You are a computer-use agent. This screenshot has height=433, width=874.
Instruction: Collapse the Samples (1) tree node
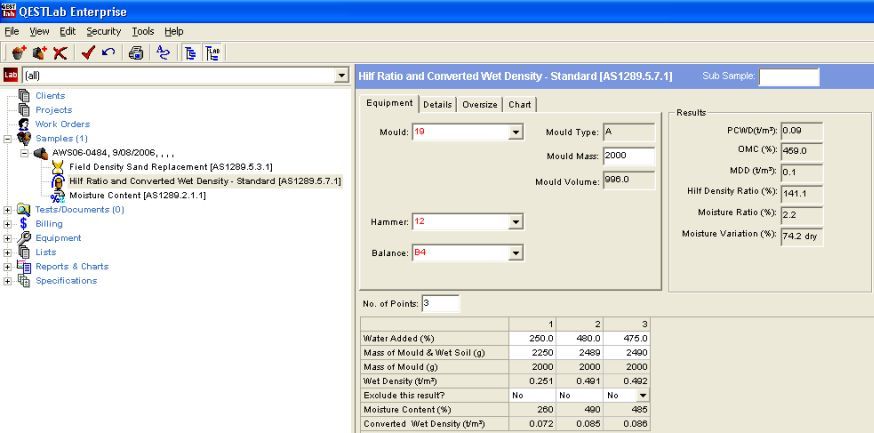coord(8,137)
